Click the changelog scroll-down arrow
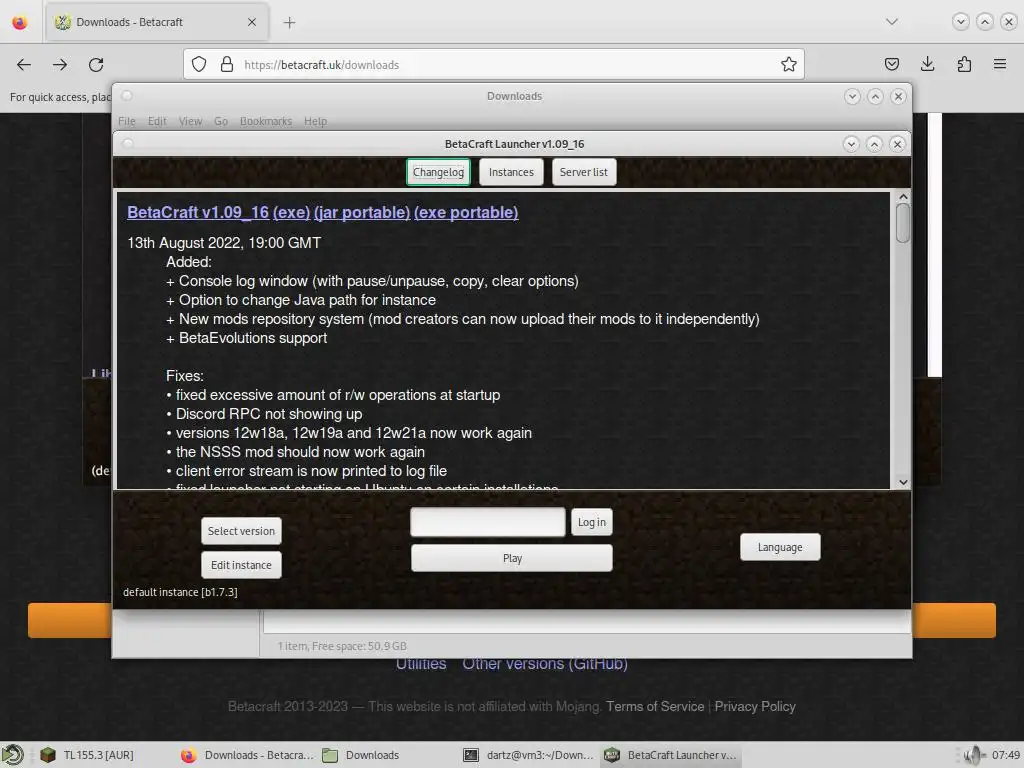1024x768 pixels. (903, 483)
